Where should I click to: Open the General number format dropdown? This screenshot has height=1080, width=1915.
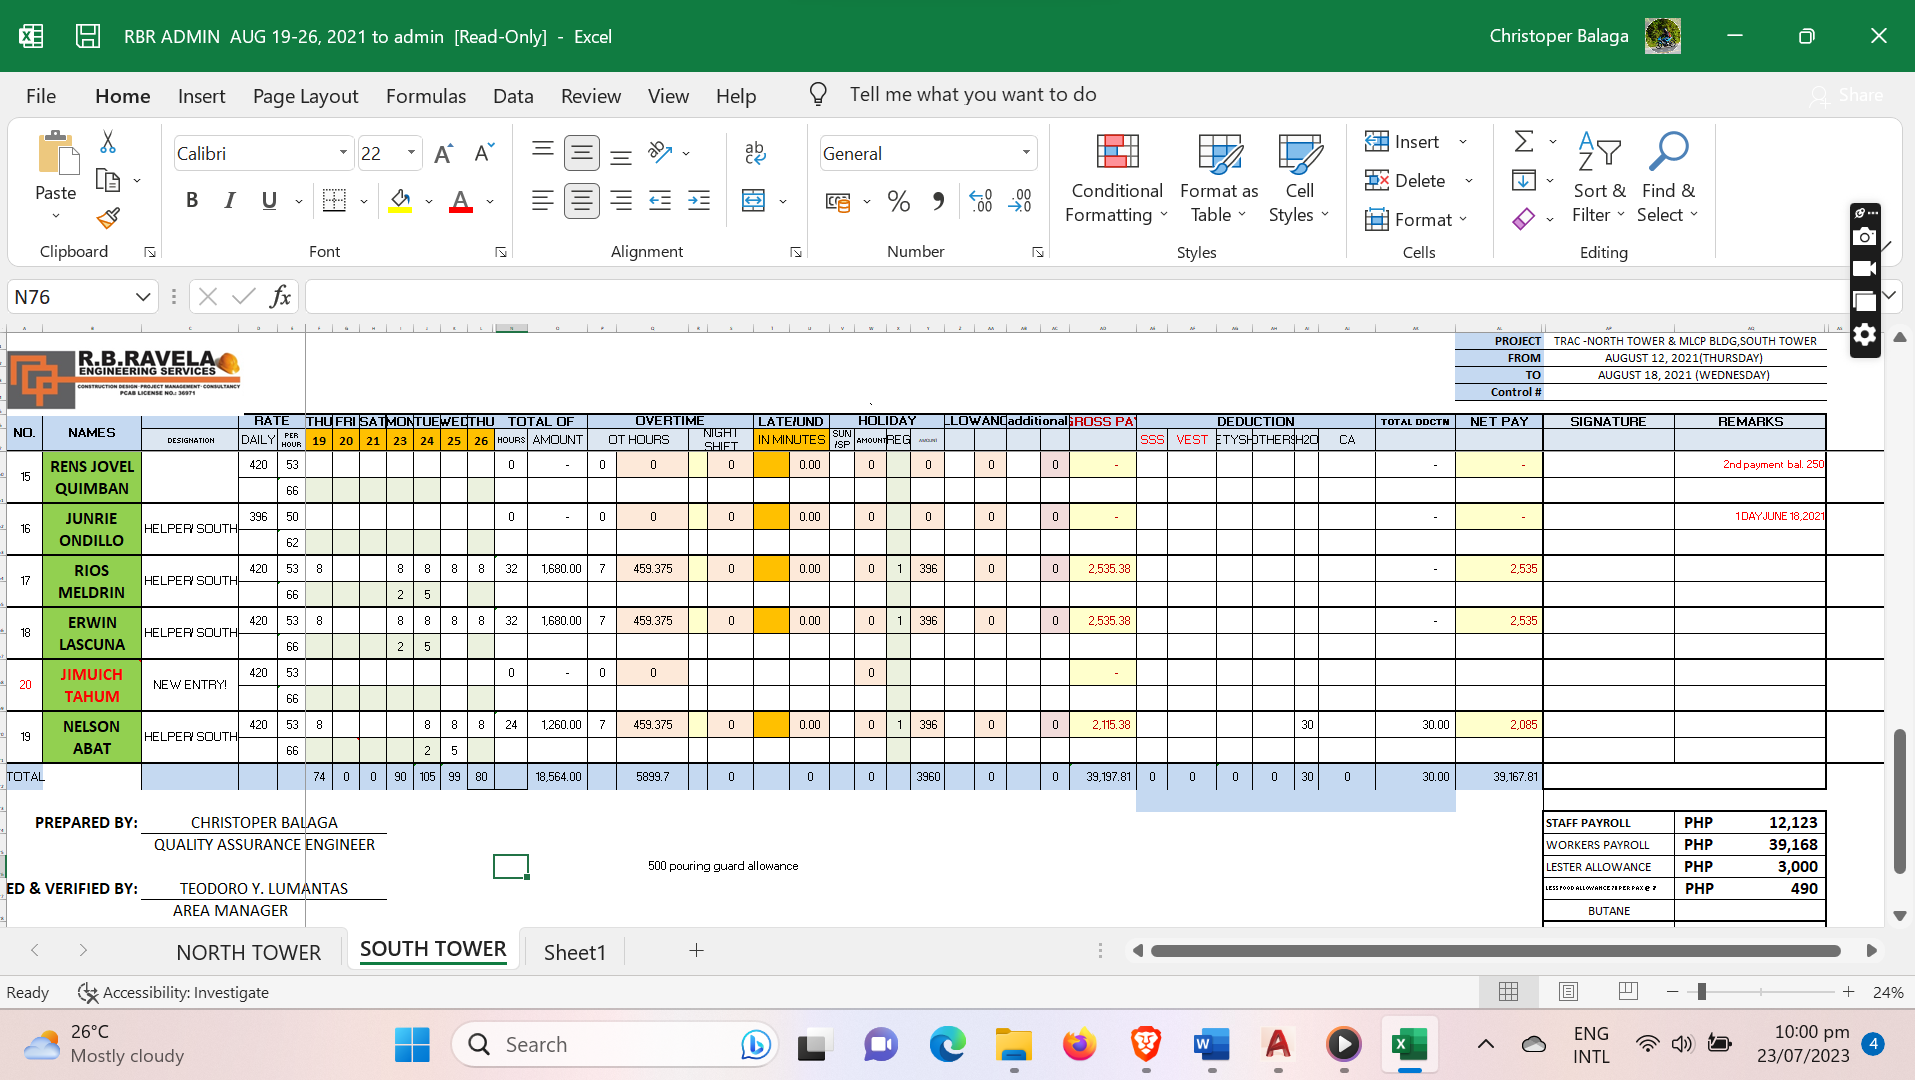pyautogui.click(x=1026, y=153)
